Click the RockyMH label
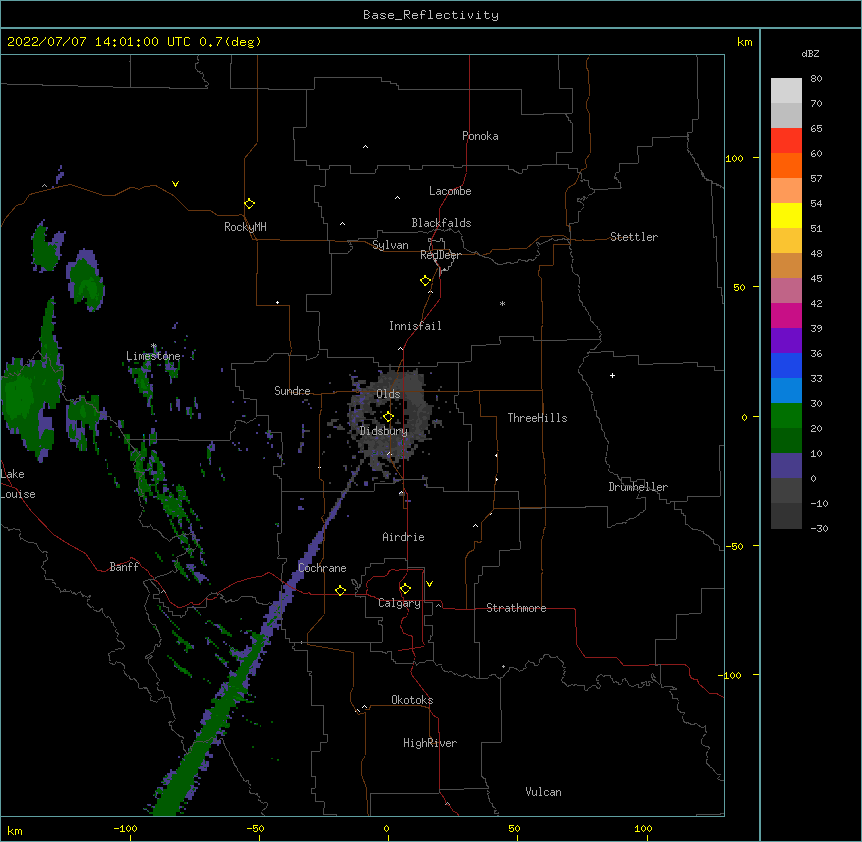The image size is (862, 842). point(245,226)
